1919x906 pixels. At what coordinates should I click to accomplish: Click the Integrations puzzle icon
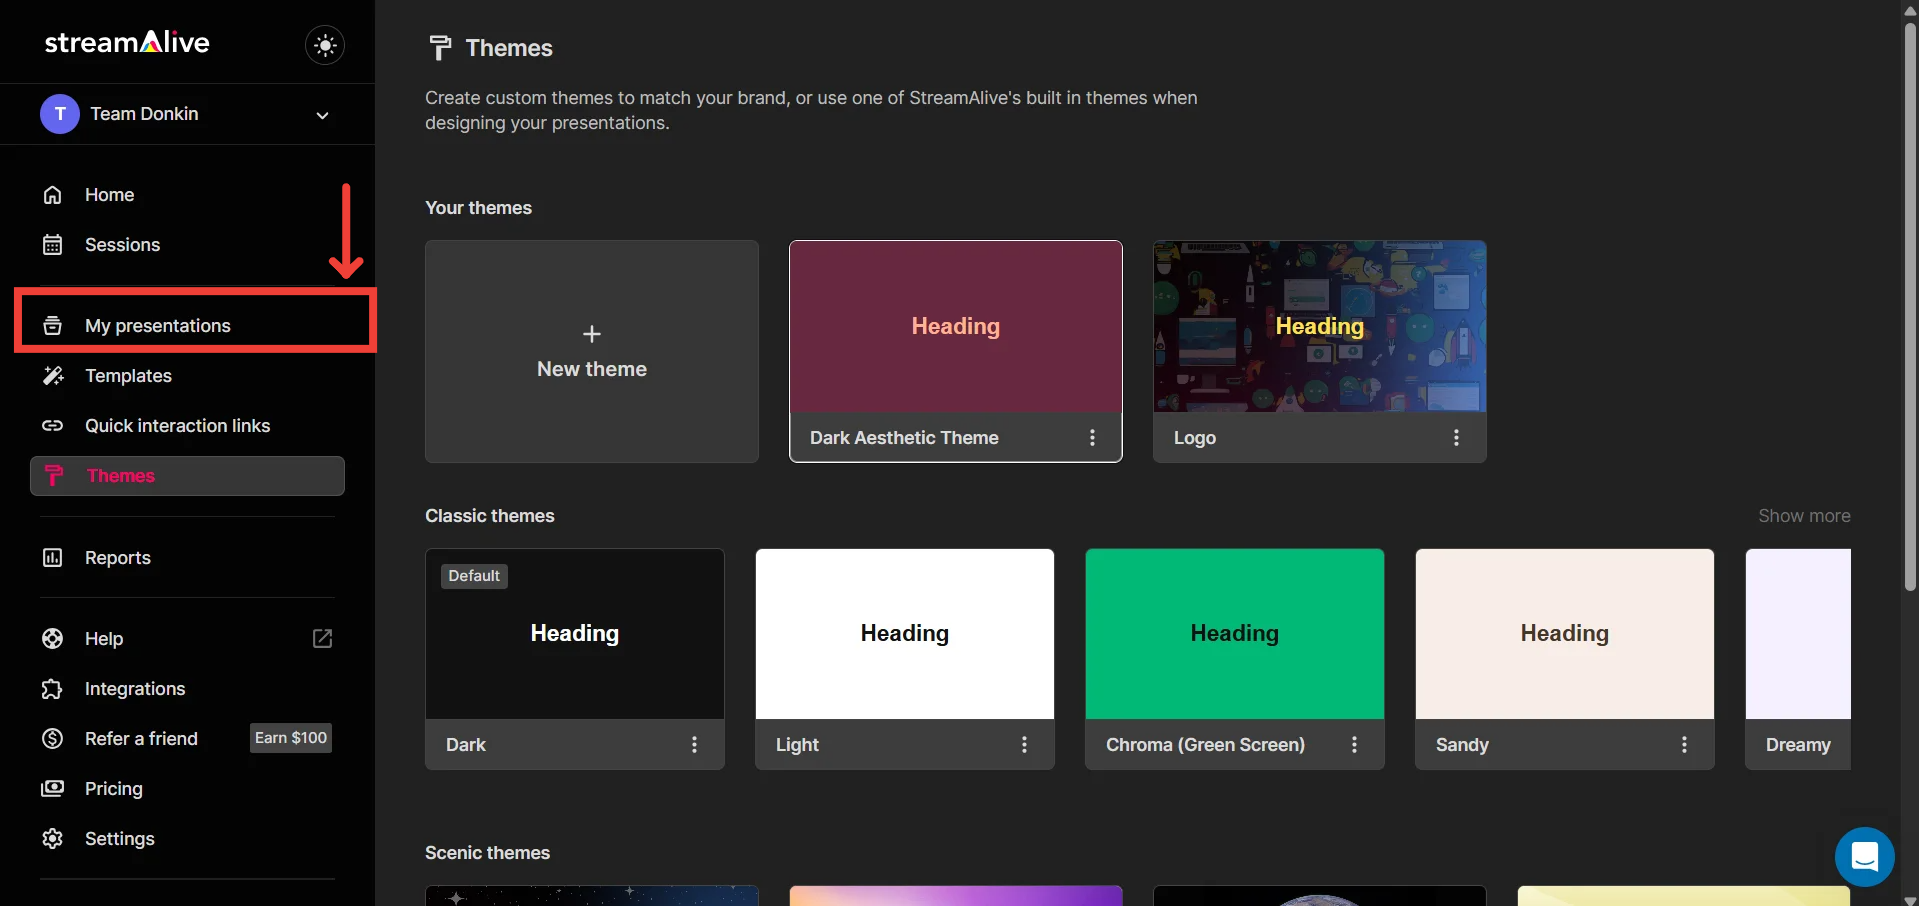point(53,689)
